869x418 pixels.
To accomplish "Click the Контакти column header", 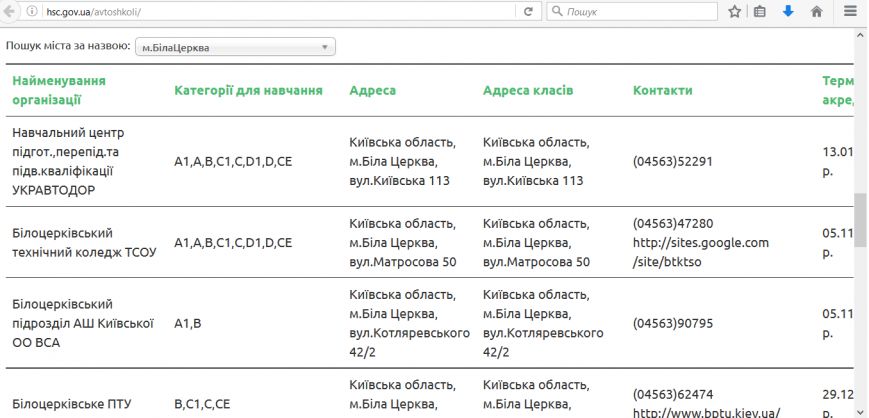I will (662, 90).
